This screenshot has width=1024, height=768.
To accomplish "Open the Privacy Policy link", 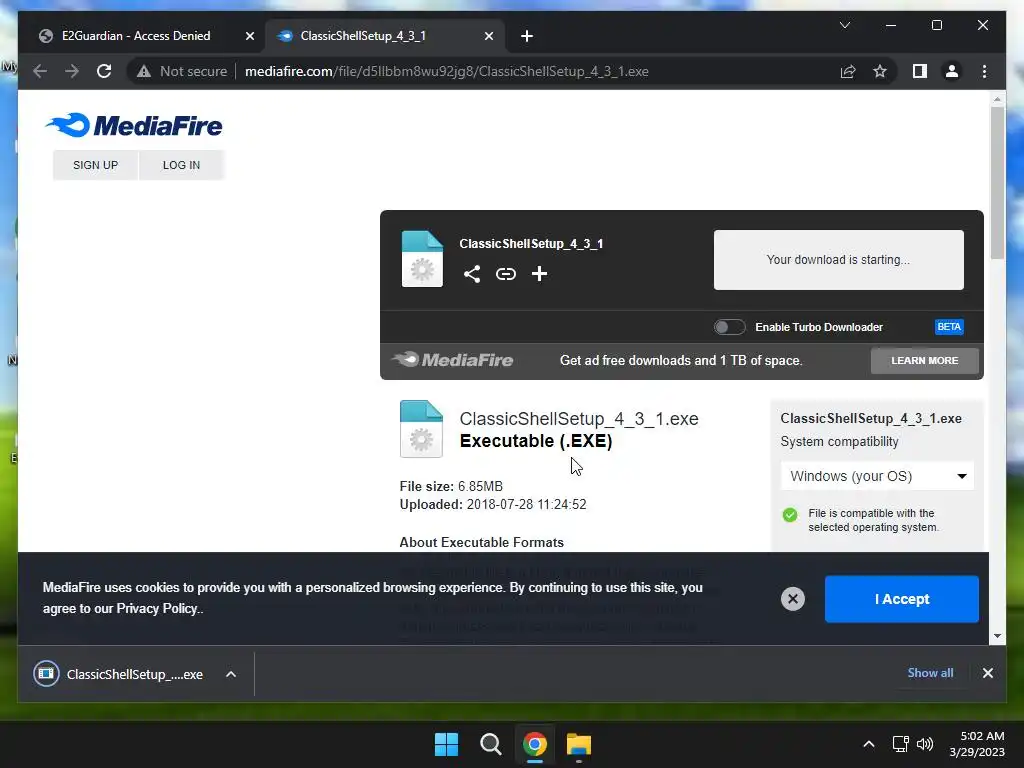I will coord(157,609).
